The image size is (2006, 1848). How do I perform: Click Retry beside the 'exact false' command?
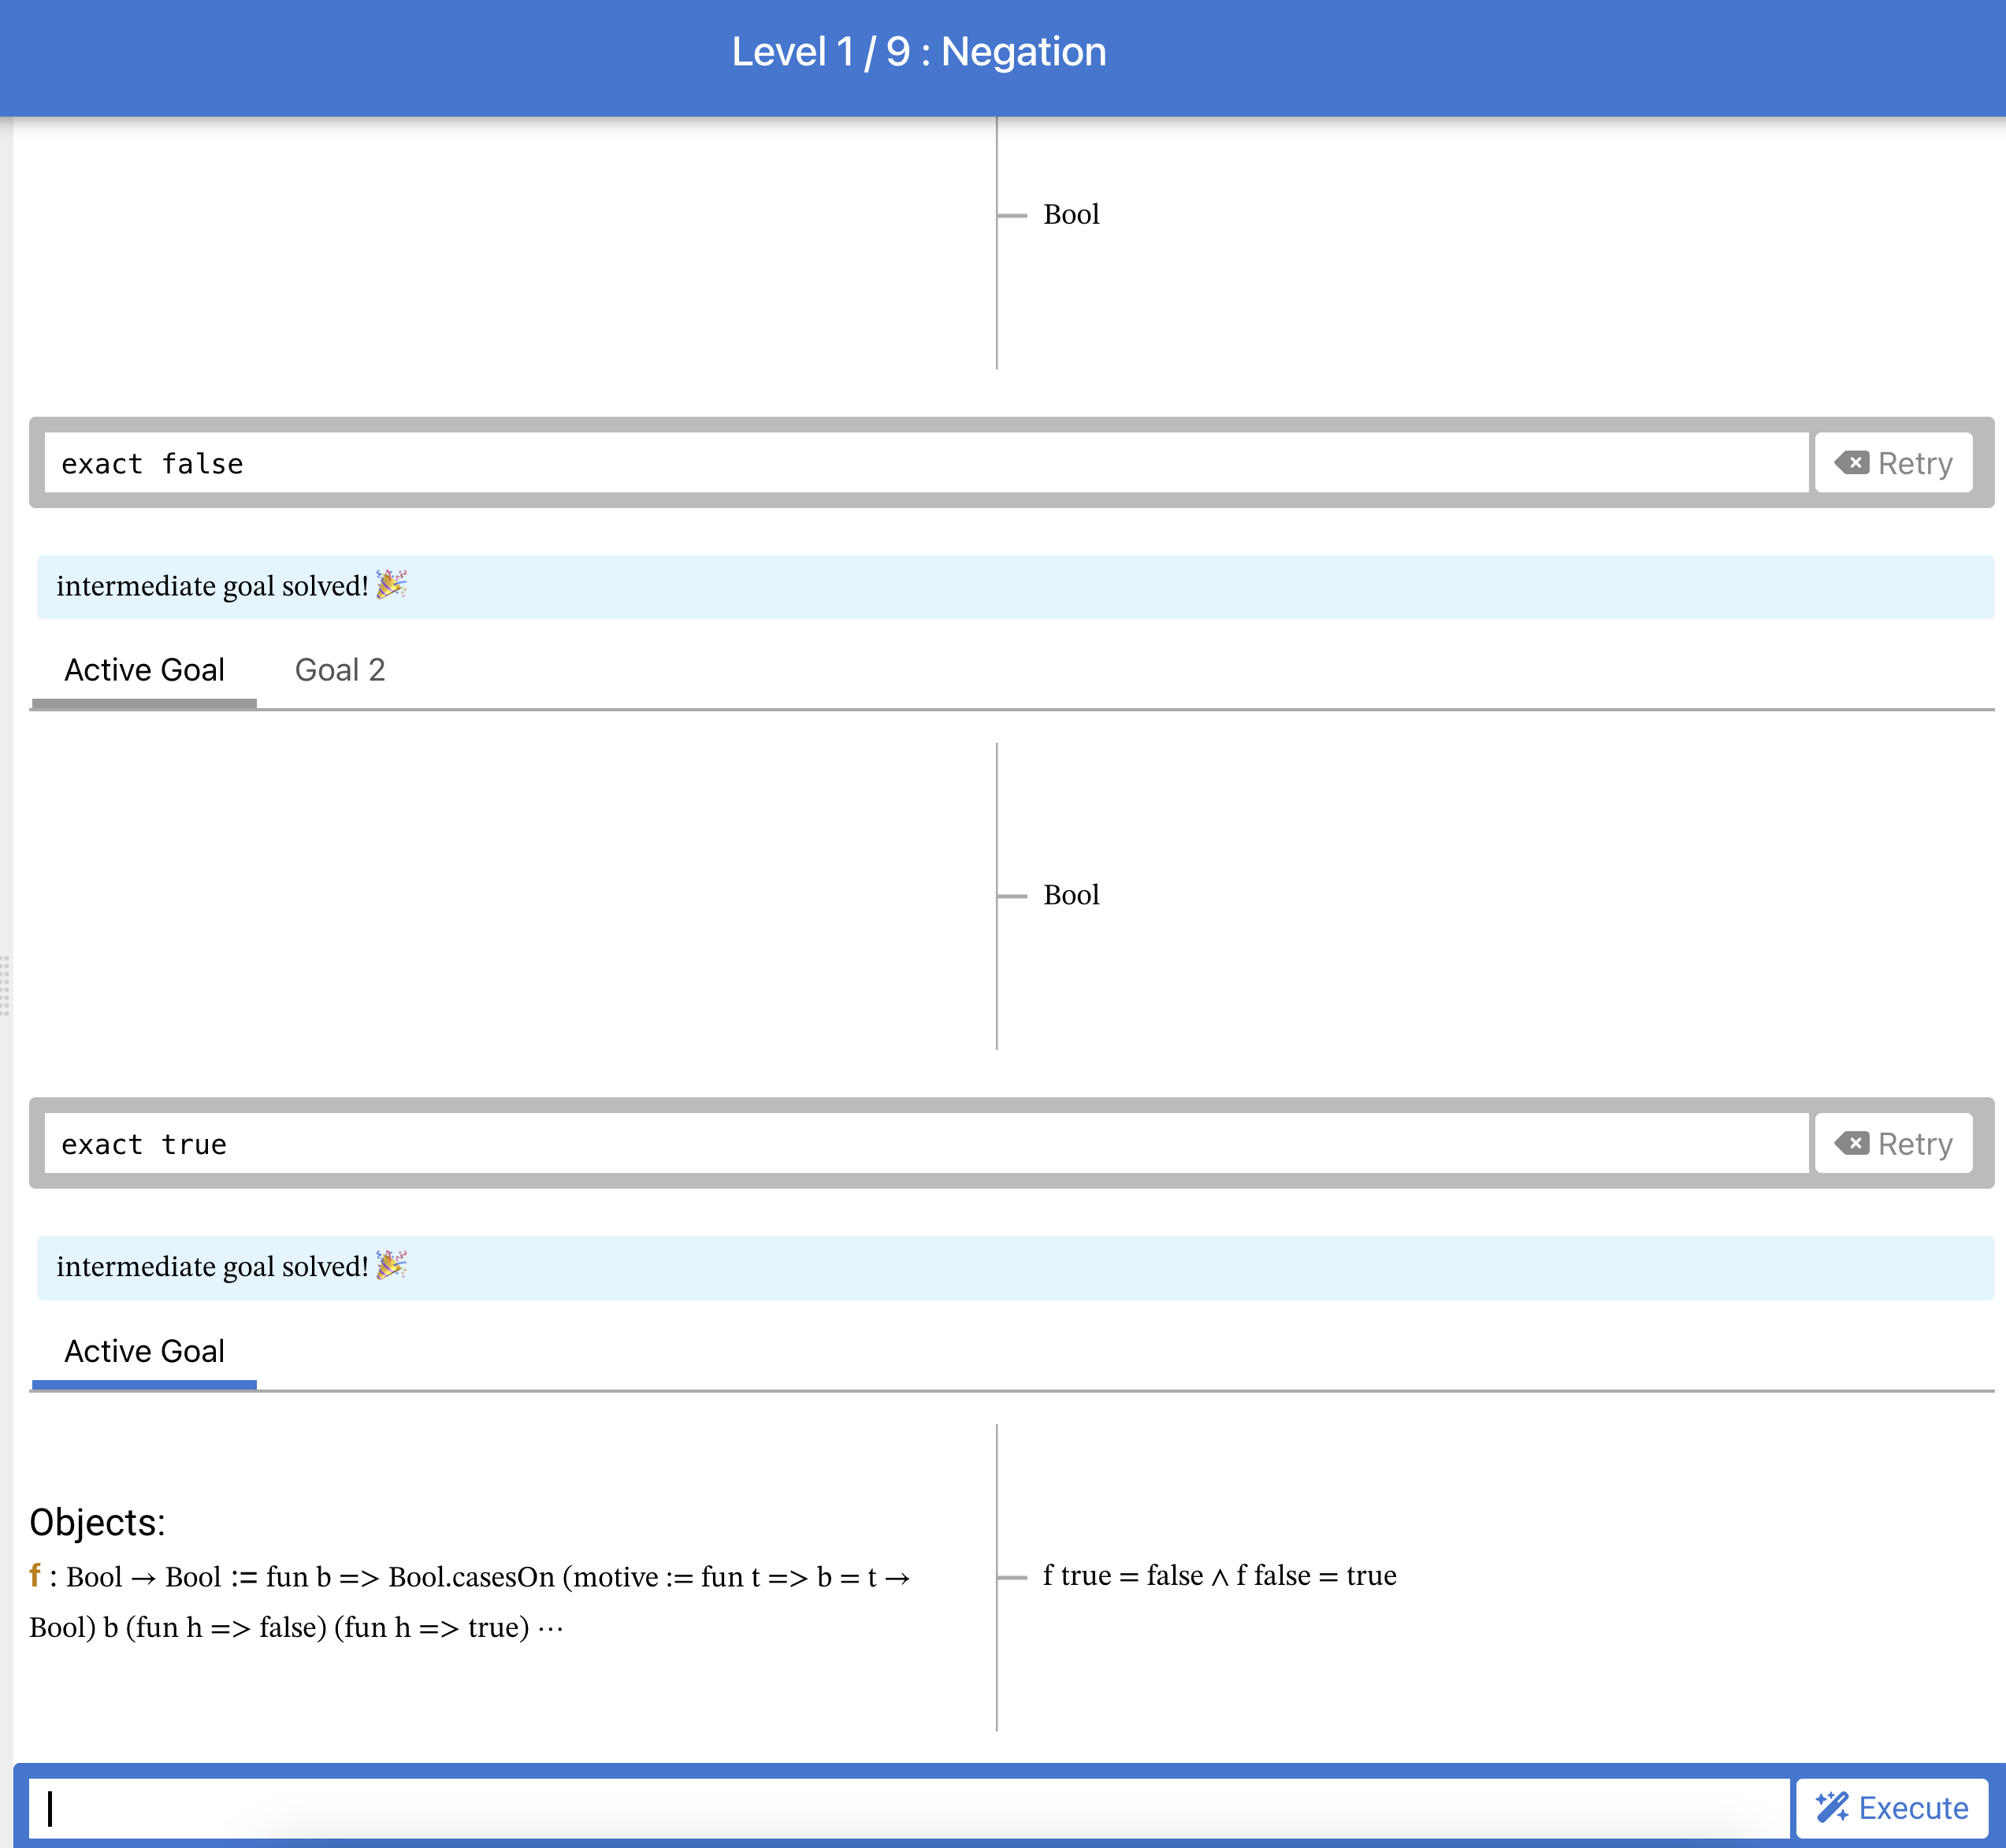(x=1893, y=463)
